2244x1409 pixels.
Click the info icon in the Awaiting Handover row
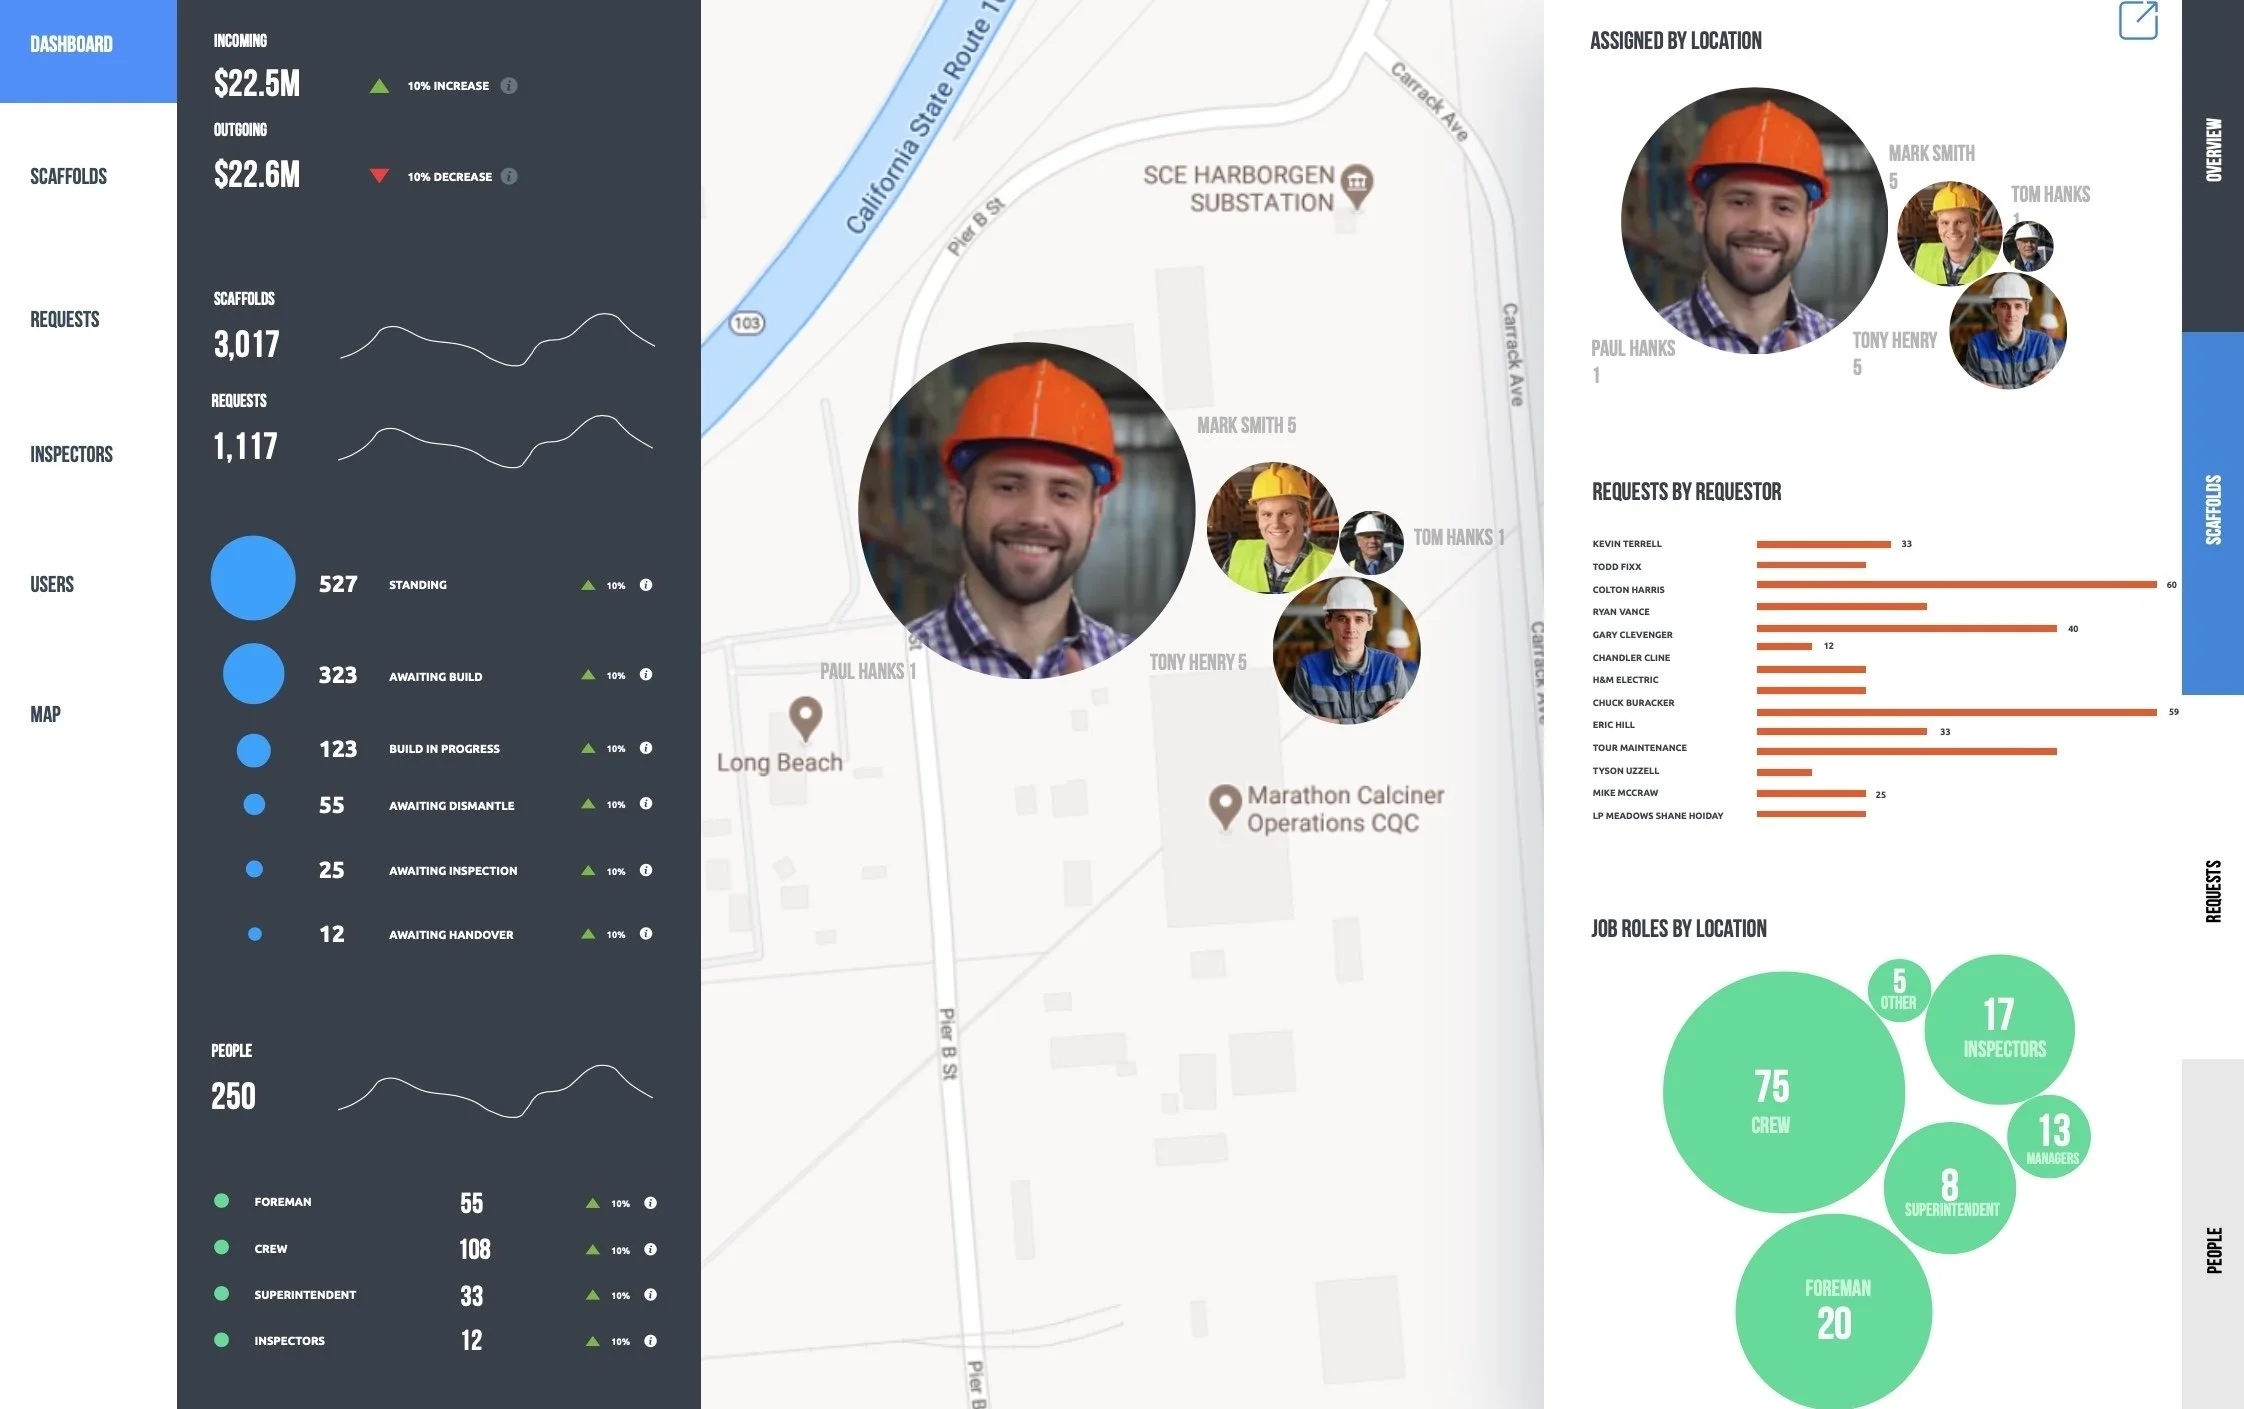[646, 934]
